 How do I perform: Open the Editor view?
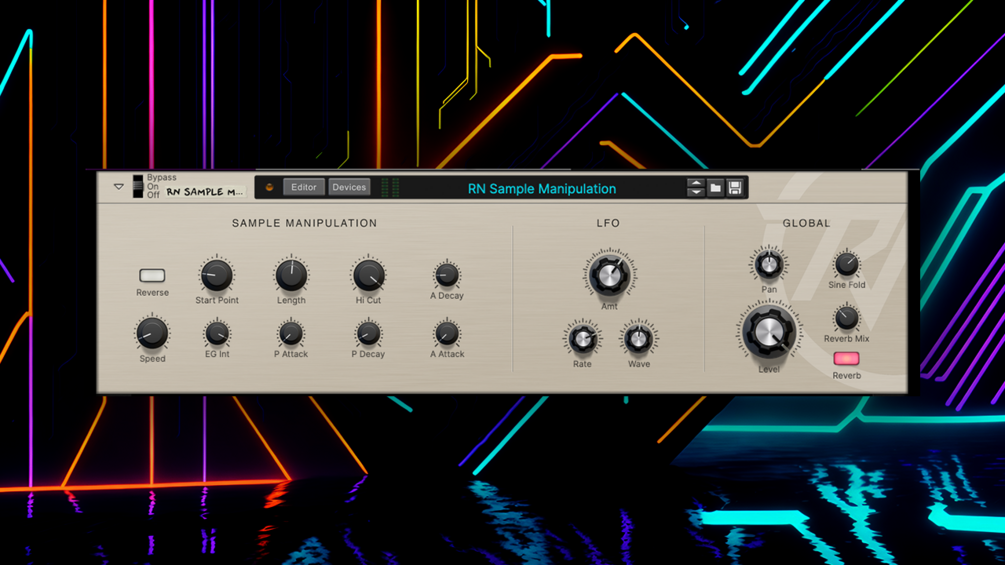pyautogui.click(x=304, y=187)
